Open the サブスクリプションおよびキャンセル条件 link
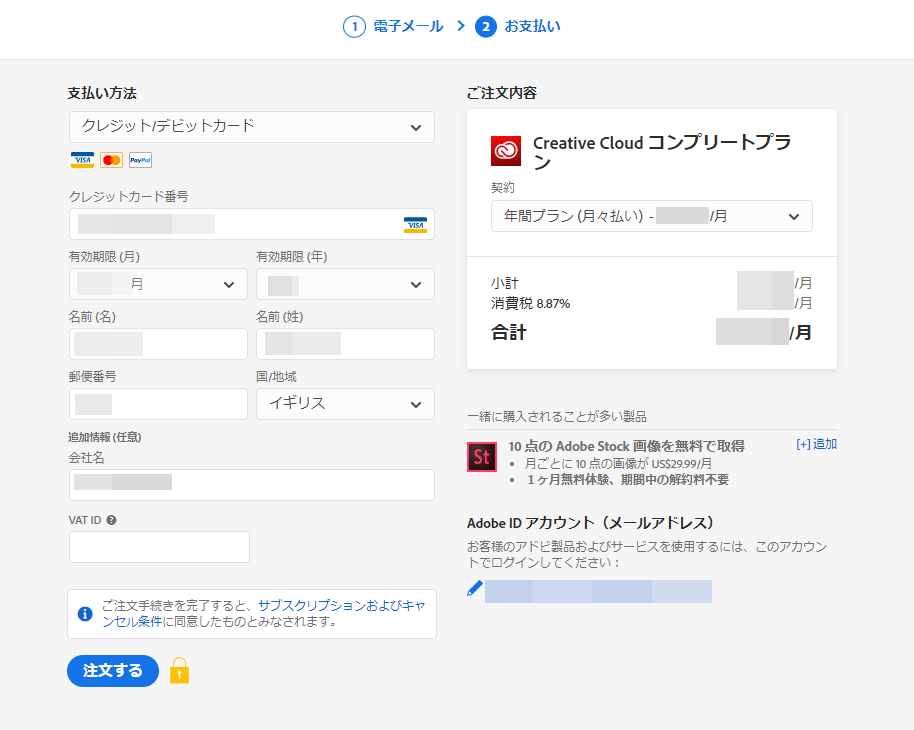Viewport: 914px width, 730px height. 263,613
